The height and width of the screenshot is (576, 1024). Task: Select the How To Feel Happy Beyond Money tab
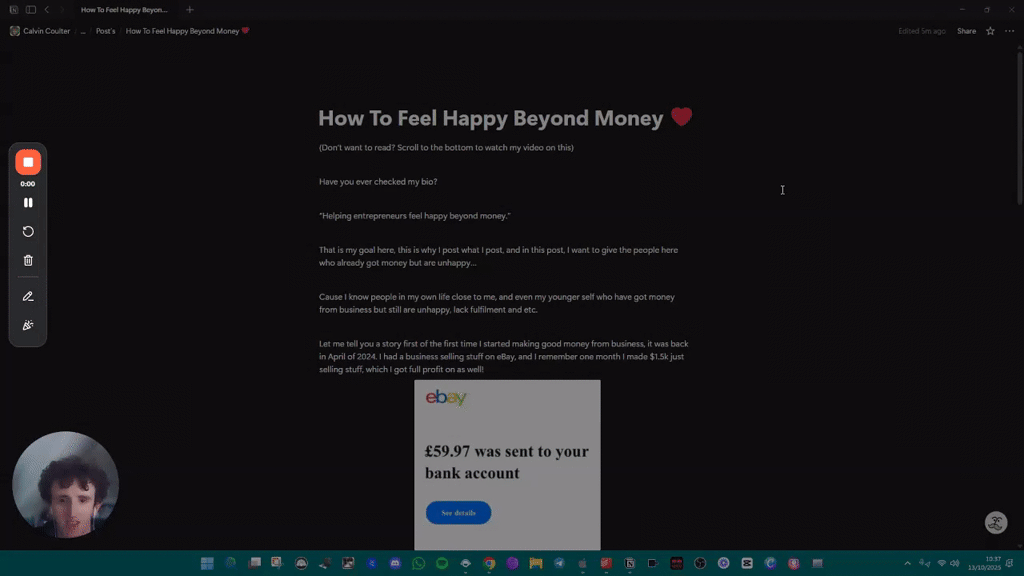(x=124, y=10)
